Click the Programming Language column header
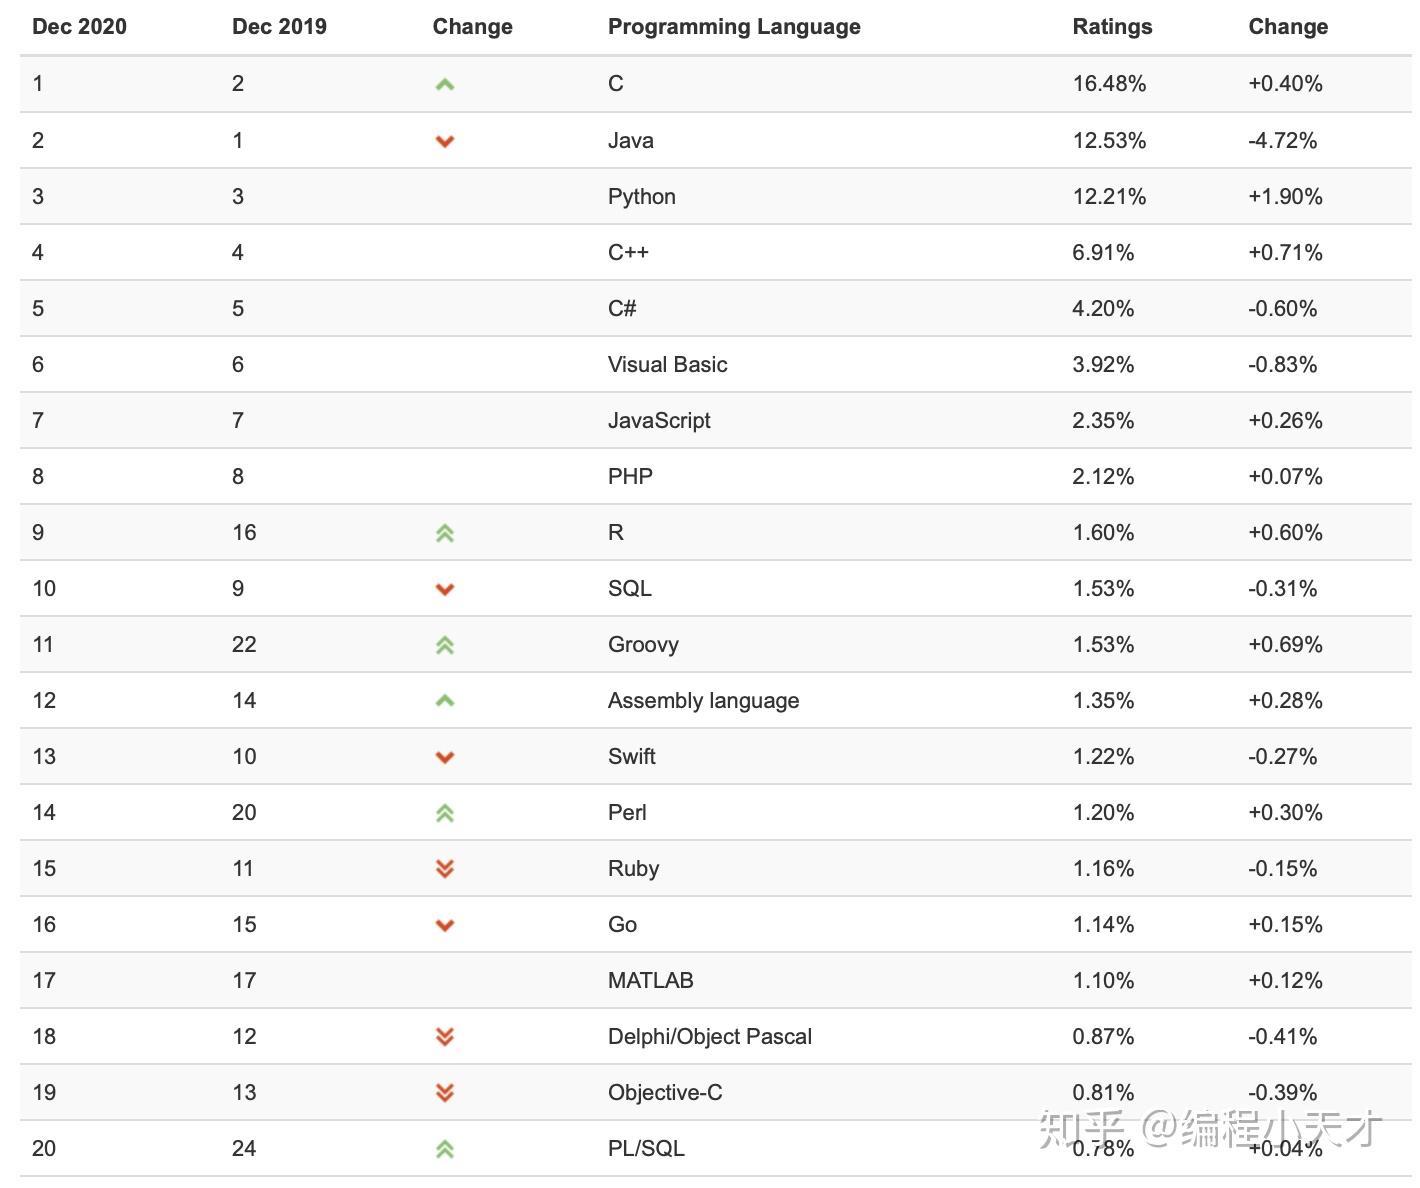The width and height of the screenshot is (1420, 1188). click(734, 27)
